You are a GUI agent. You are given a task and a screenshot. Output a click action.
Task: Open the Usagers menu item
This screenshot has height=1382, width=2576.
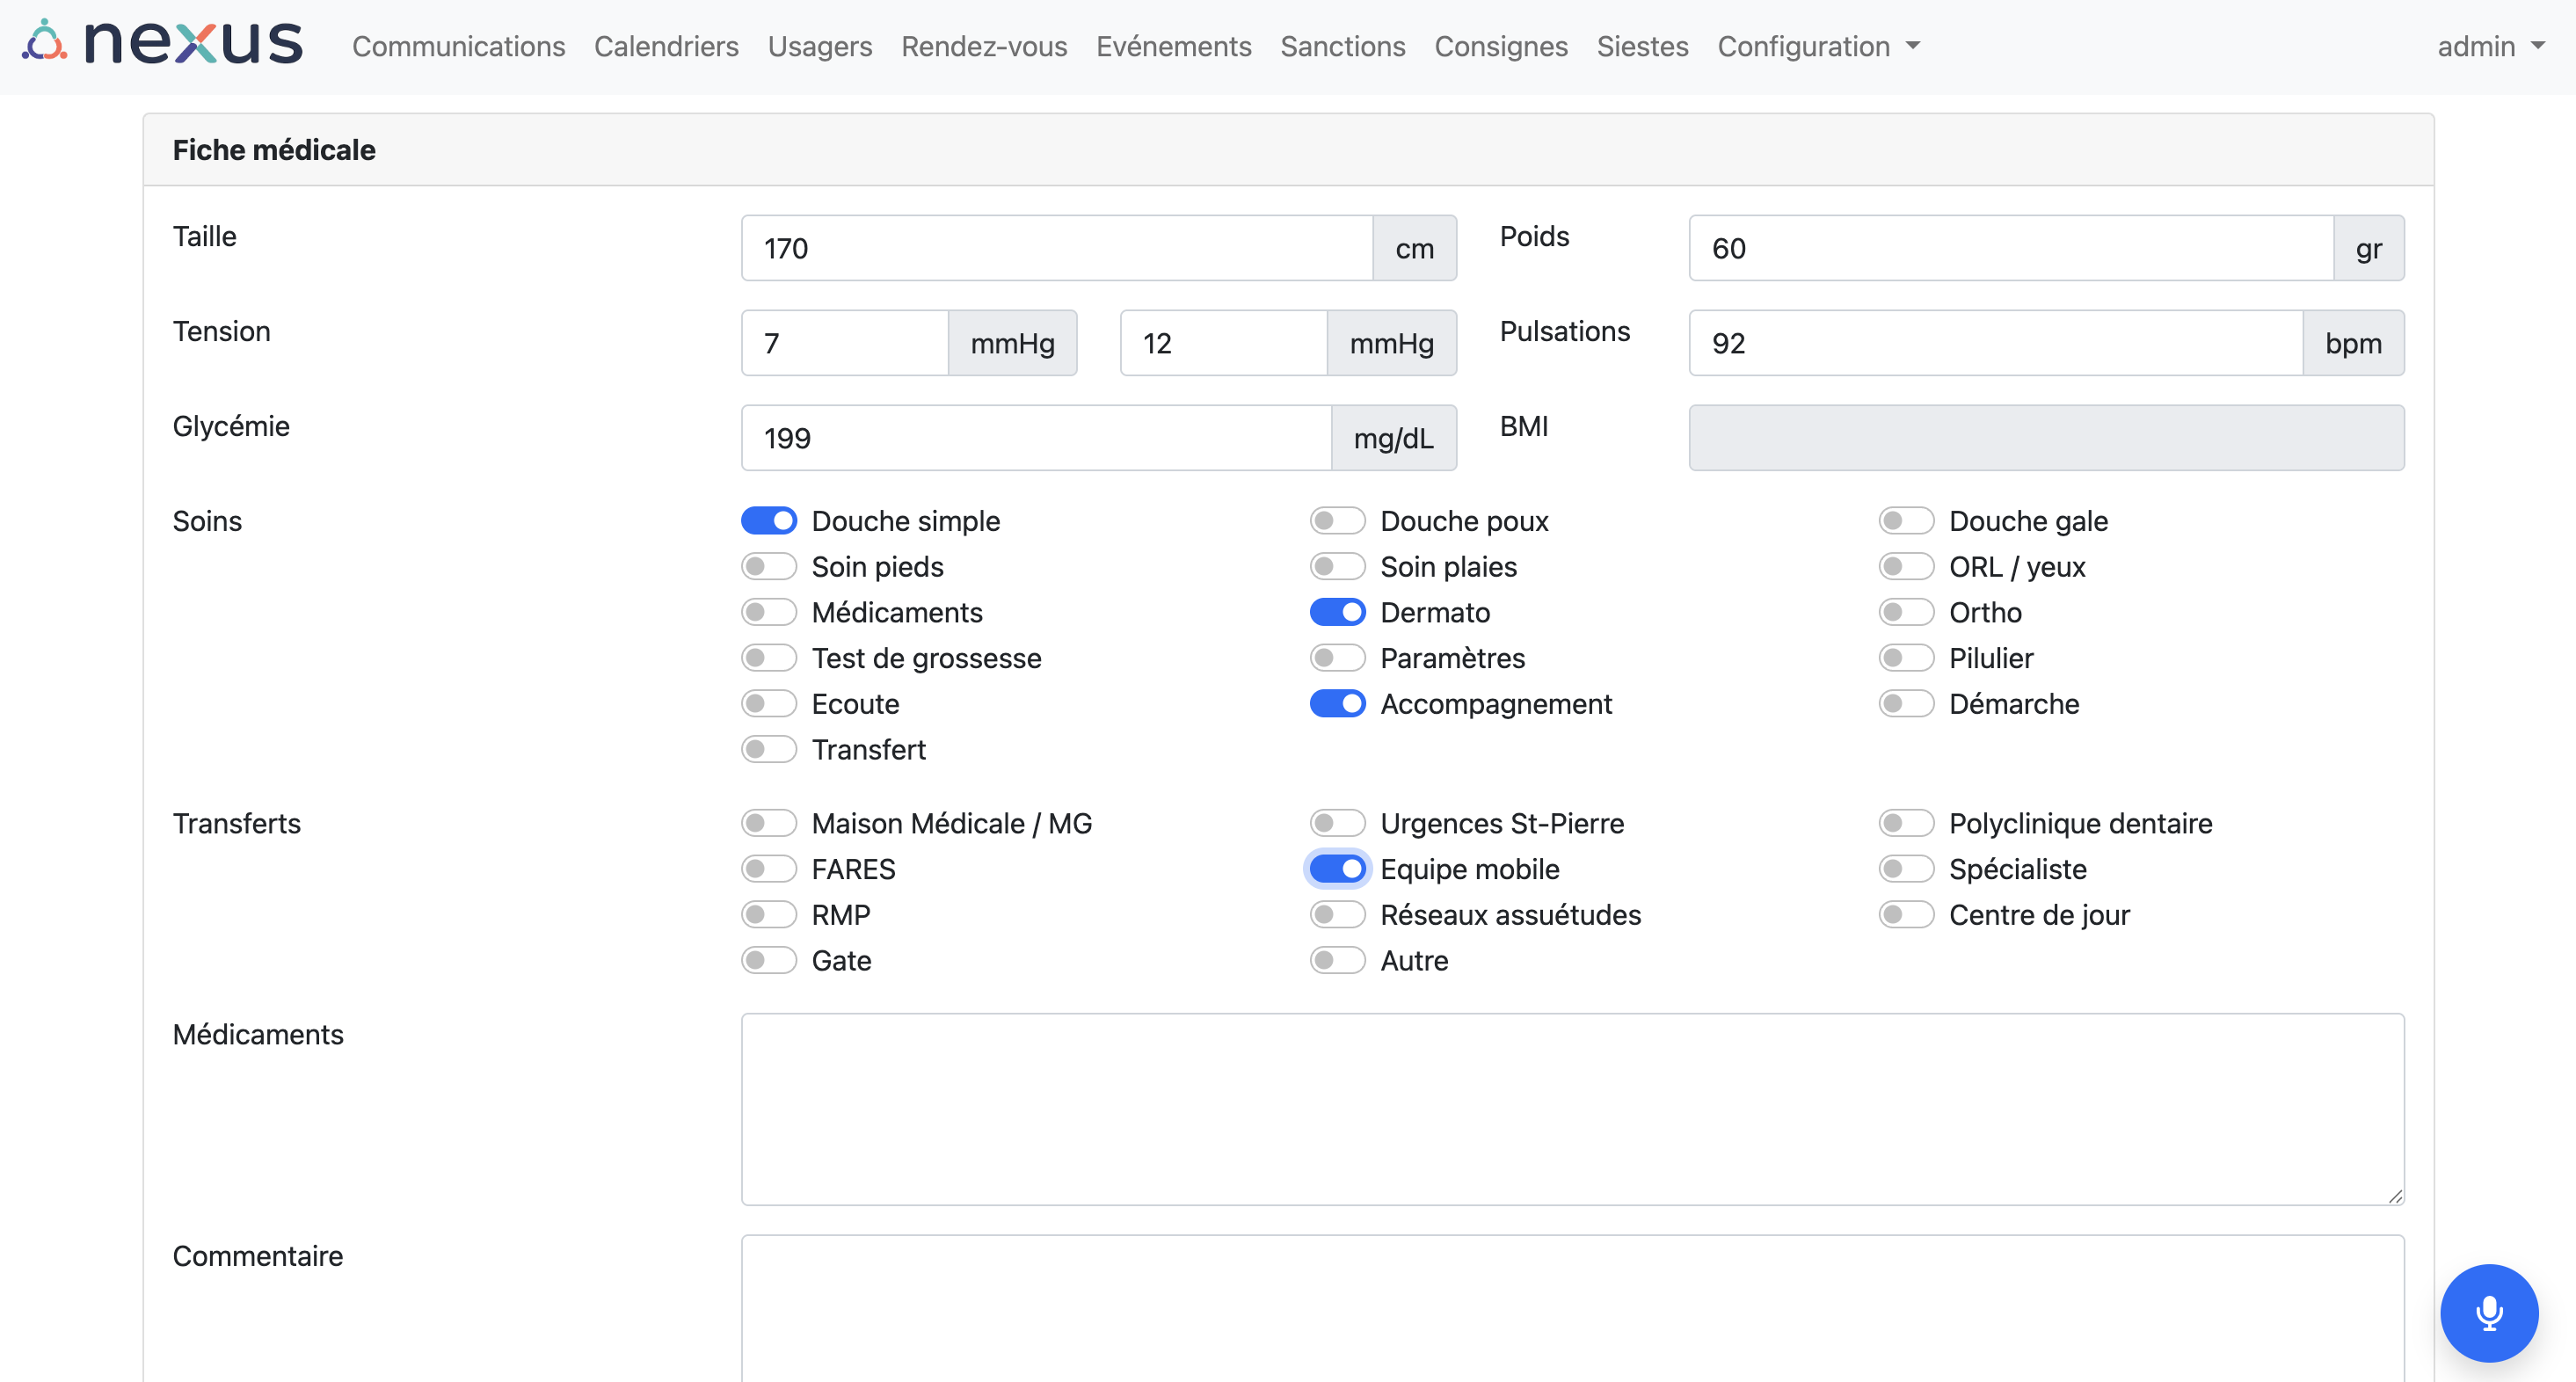coord(820,46)
